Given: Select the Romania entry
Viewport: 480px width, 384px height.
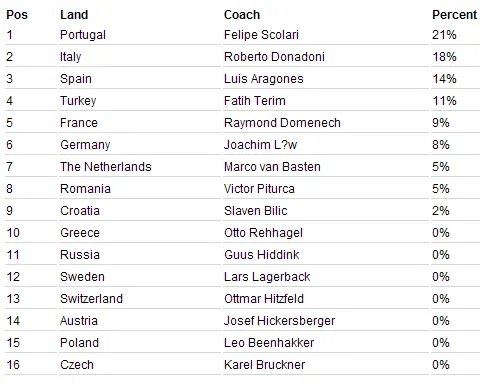Looking at the screenshot, I should [x=85, y=189].
